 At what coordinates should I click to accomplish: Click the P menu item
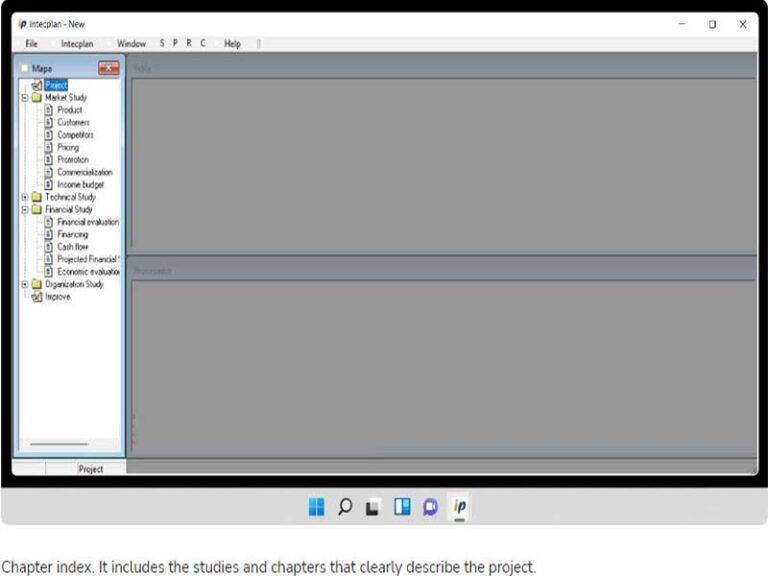pos(175,43)
